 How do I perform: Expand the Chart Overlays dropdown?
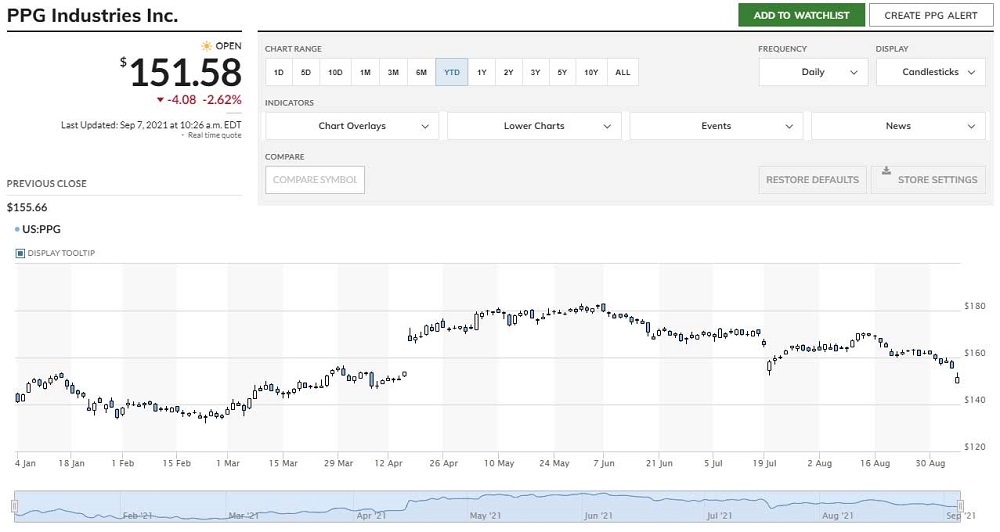pyautogui.click(x=352, y=126)
